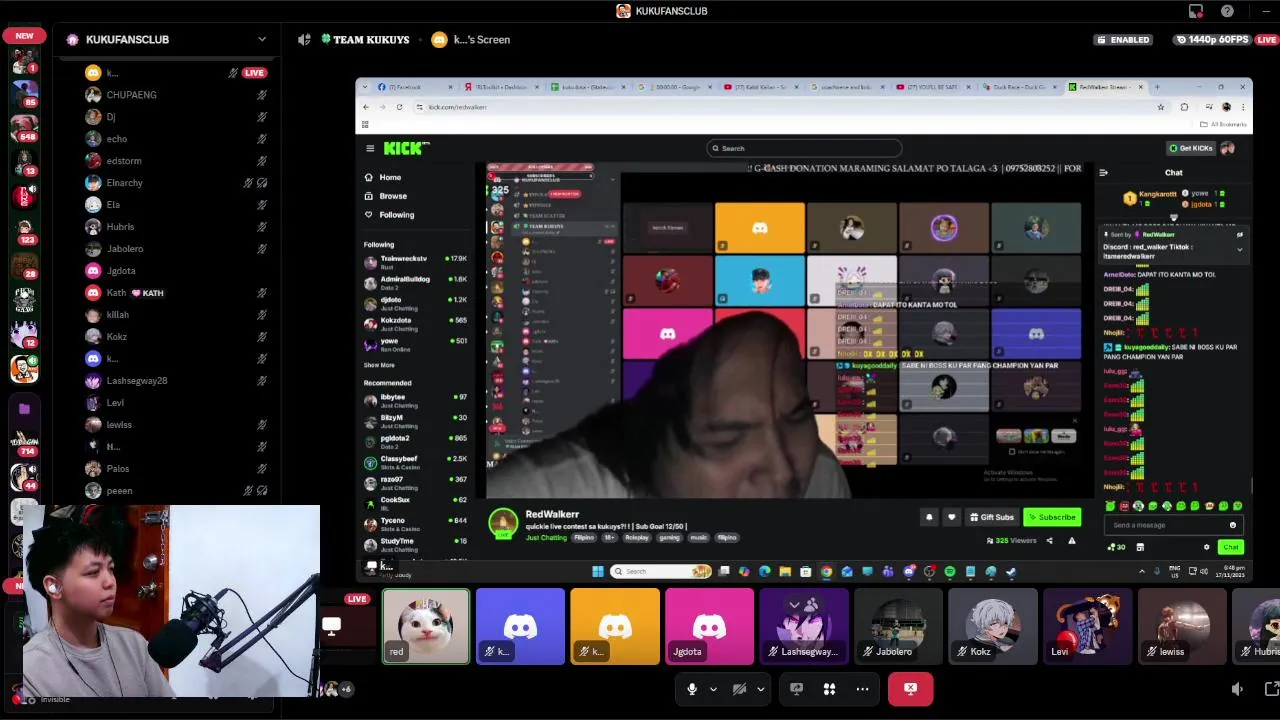1280x720 pixels.
Task: Select the Jabolero participant tile
Action: (898, 626)
